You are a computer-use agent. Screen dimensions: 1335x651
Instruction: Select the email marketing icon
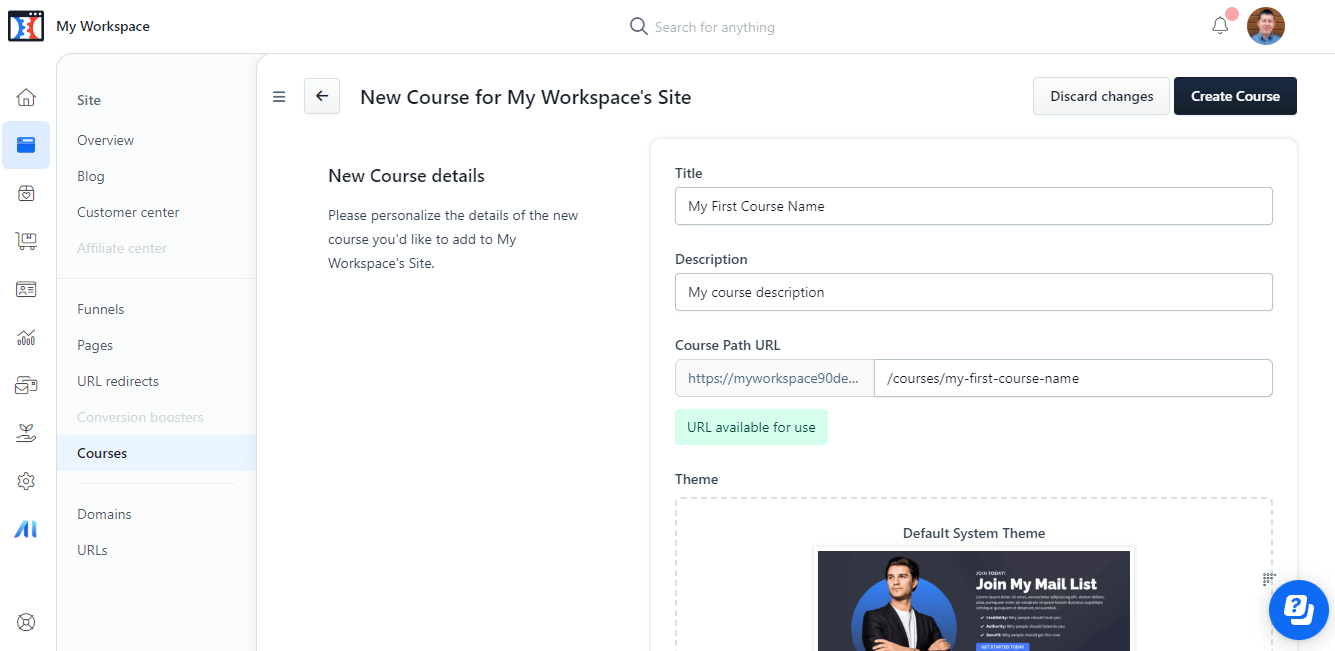[x=26, y=385]
